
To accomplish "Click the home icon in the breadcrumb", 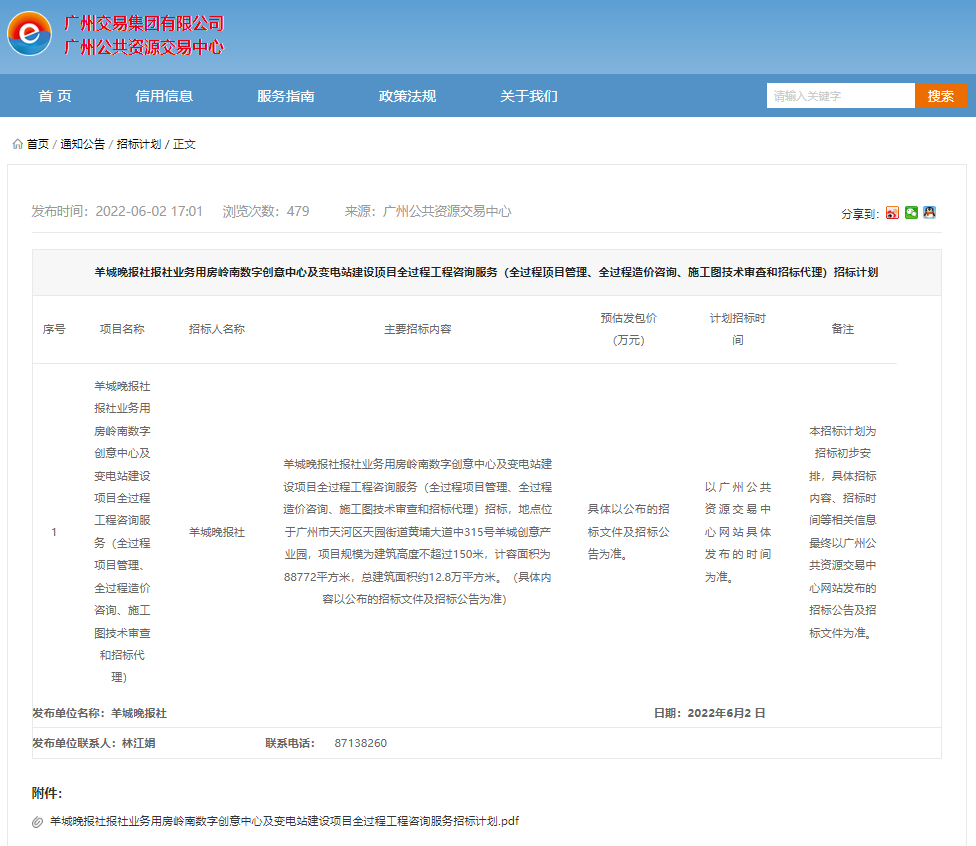I will coord(17,144).
